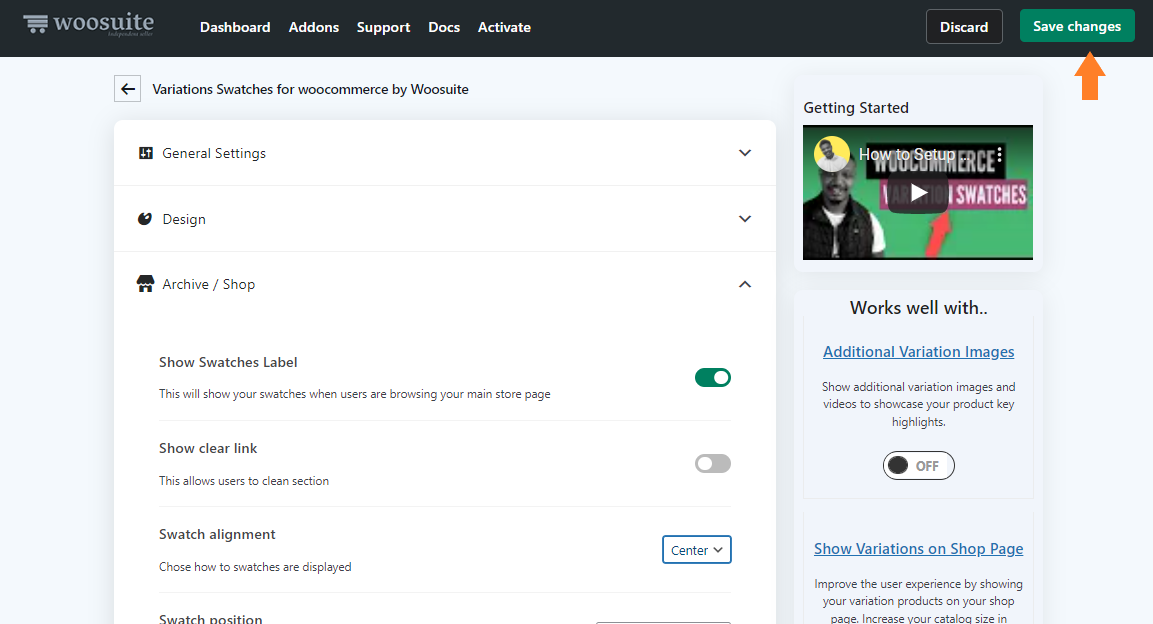This screenshot has width=1153, height=624.
Task: Click the page title Variations Swatches text
Action: (310, 89)
